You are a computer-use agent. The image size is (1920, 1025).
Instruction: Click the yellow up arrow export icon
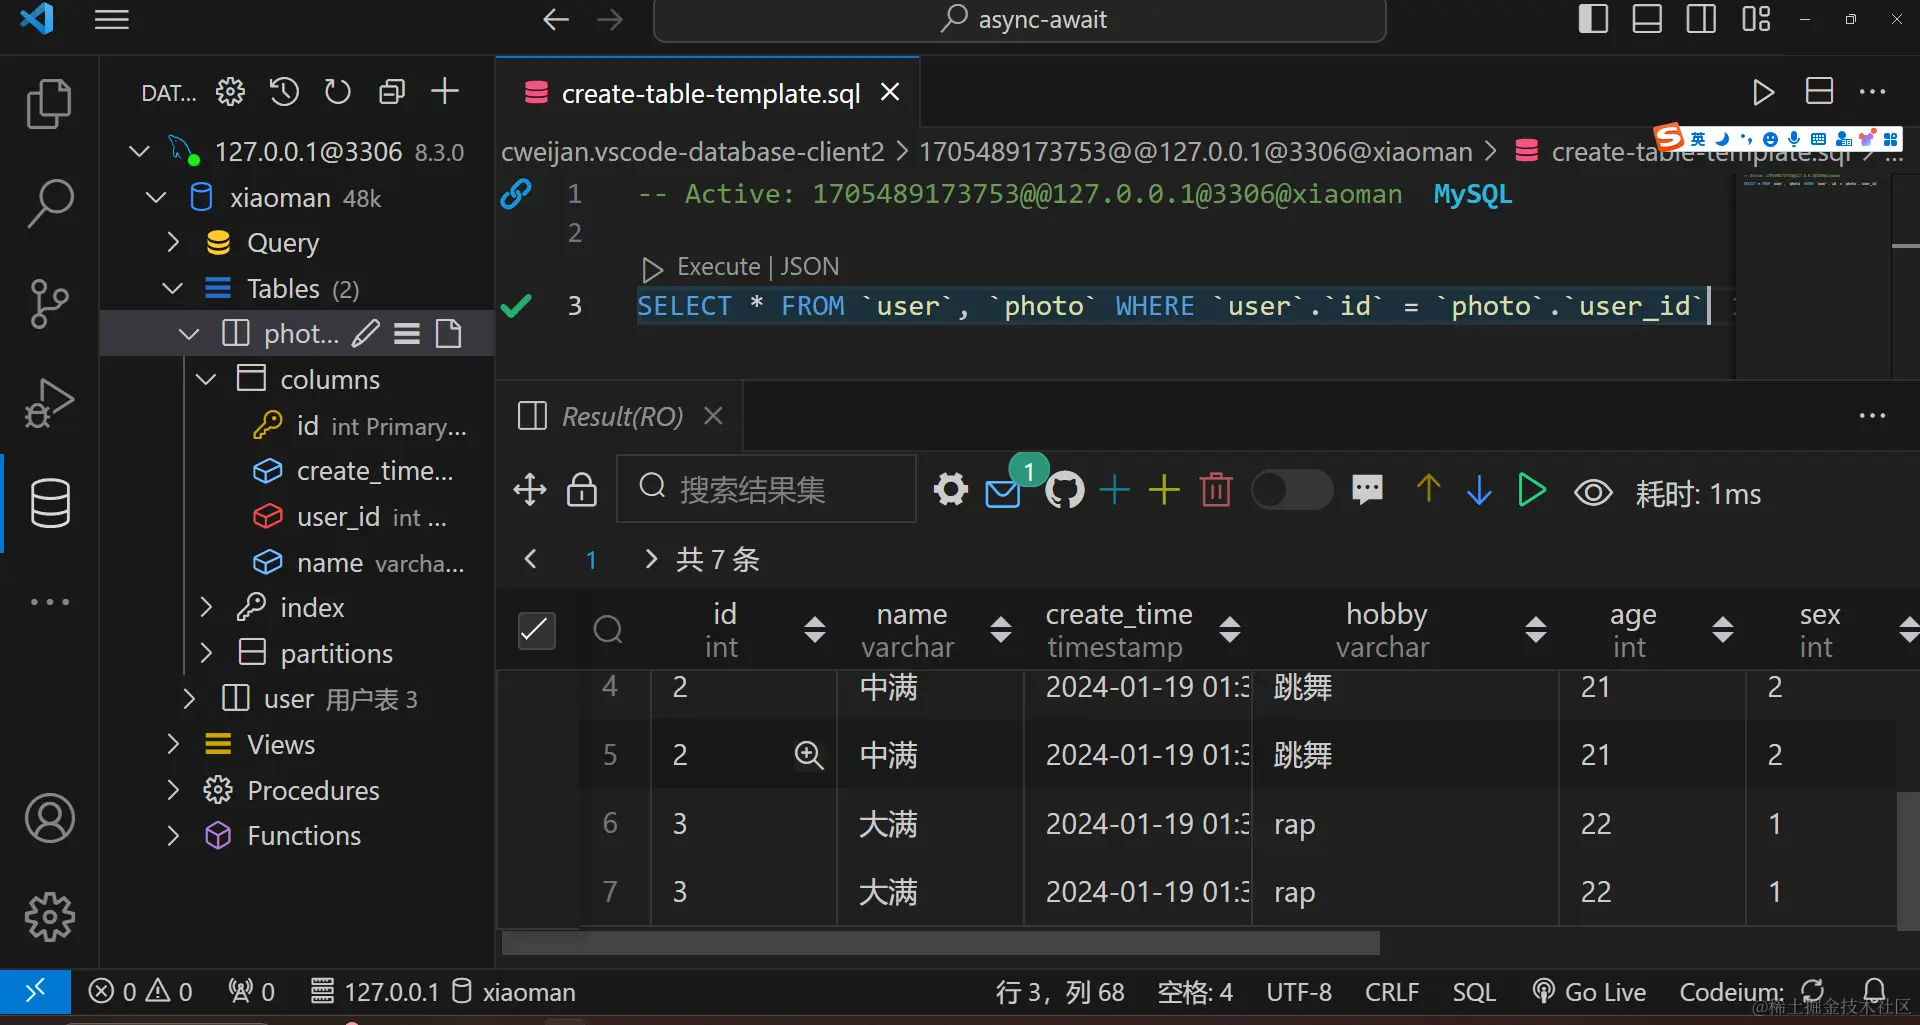(x=1428, y=489)
